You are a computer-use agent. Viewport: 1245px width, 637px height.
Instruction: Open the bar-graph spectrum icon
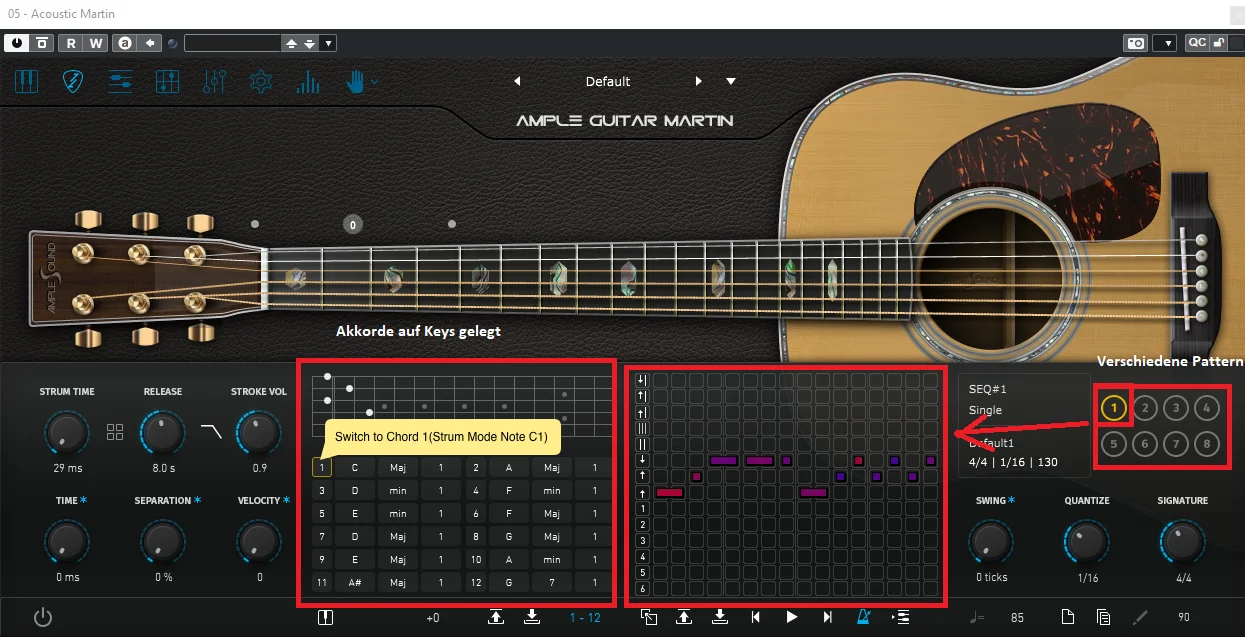coord(308,82)
